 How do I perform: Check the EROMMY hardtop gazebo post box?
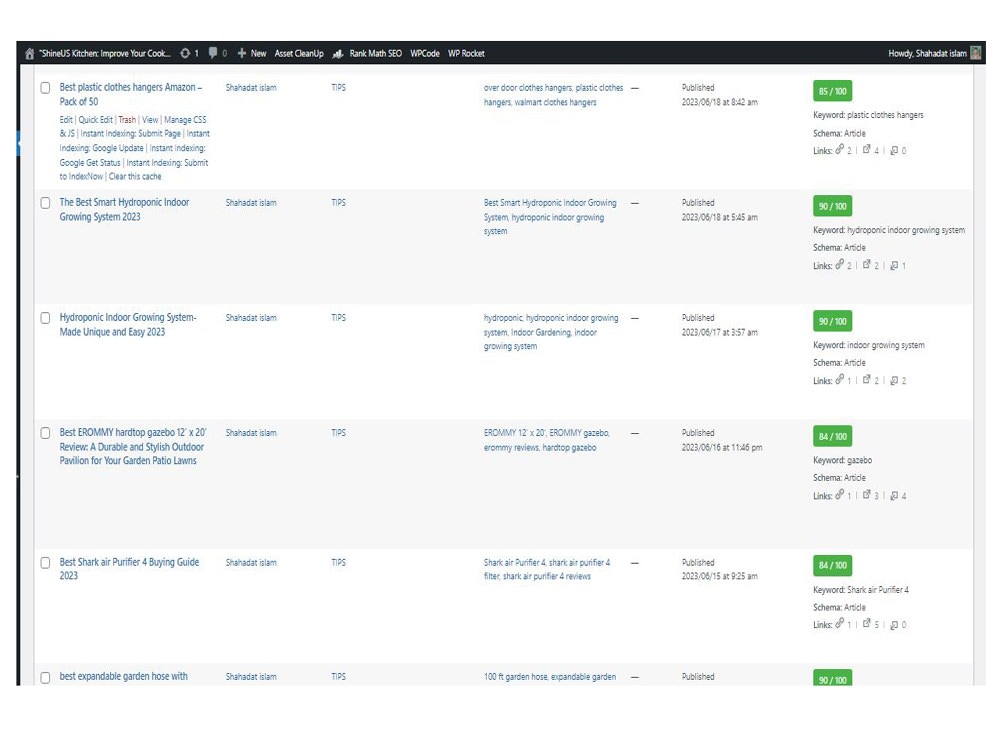pos(45,433)
